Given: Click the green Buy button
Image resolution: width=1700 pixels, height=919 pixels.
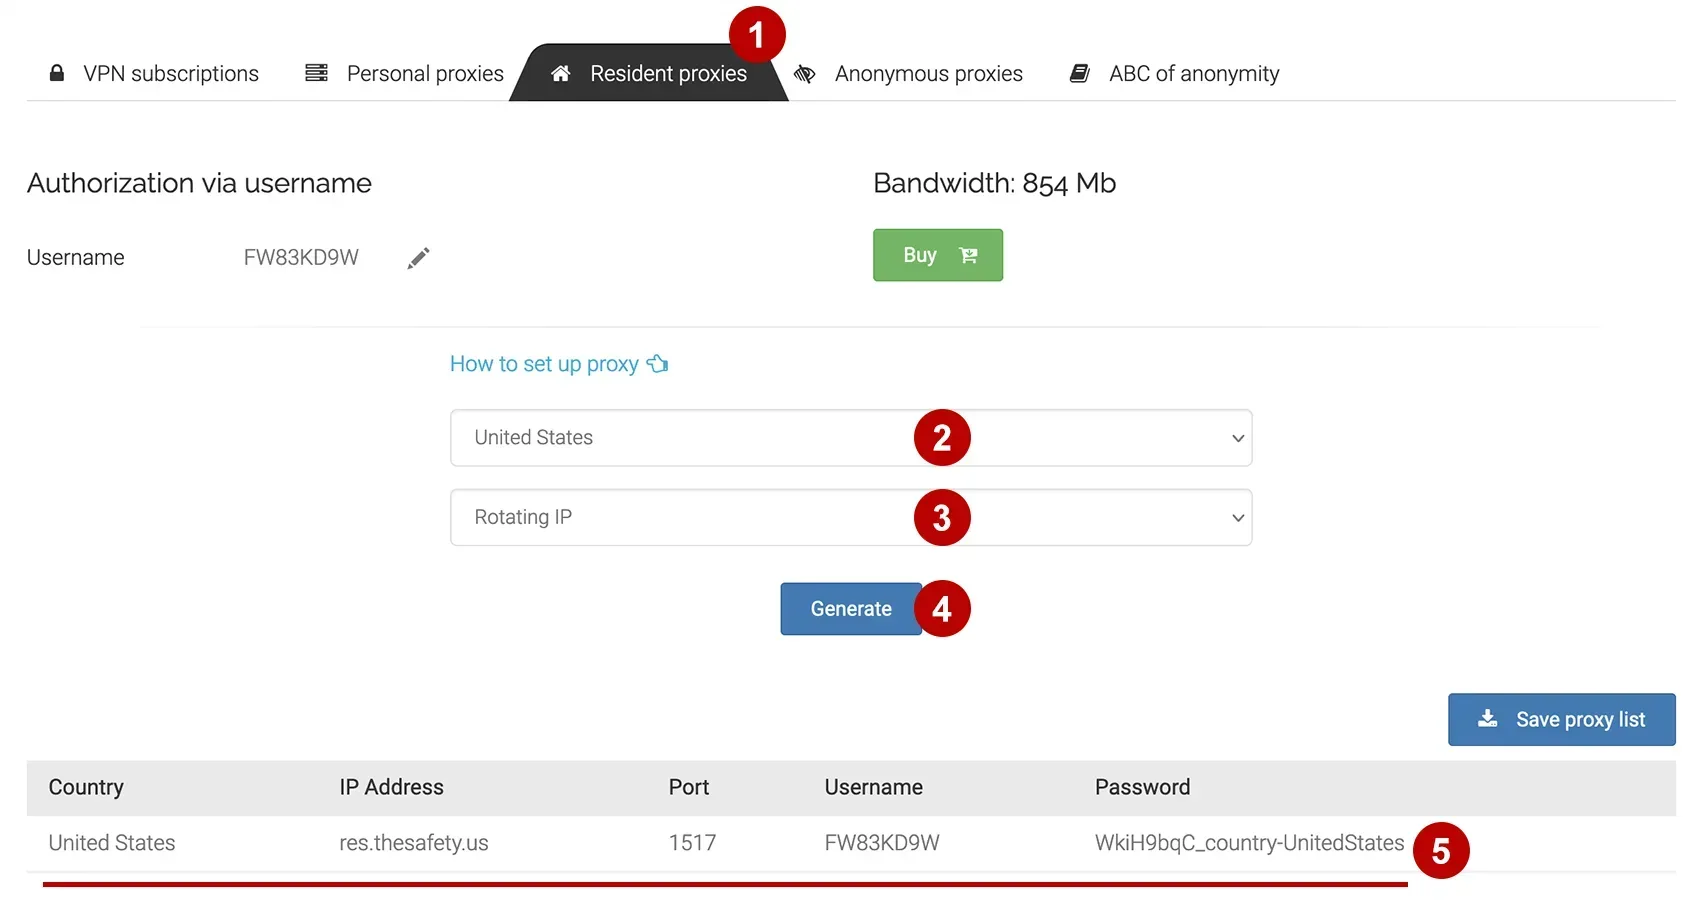Looking at the screenshot, I should 937,255.
